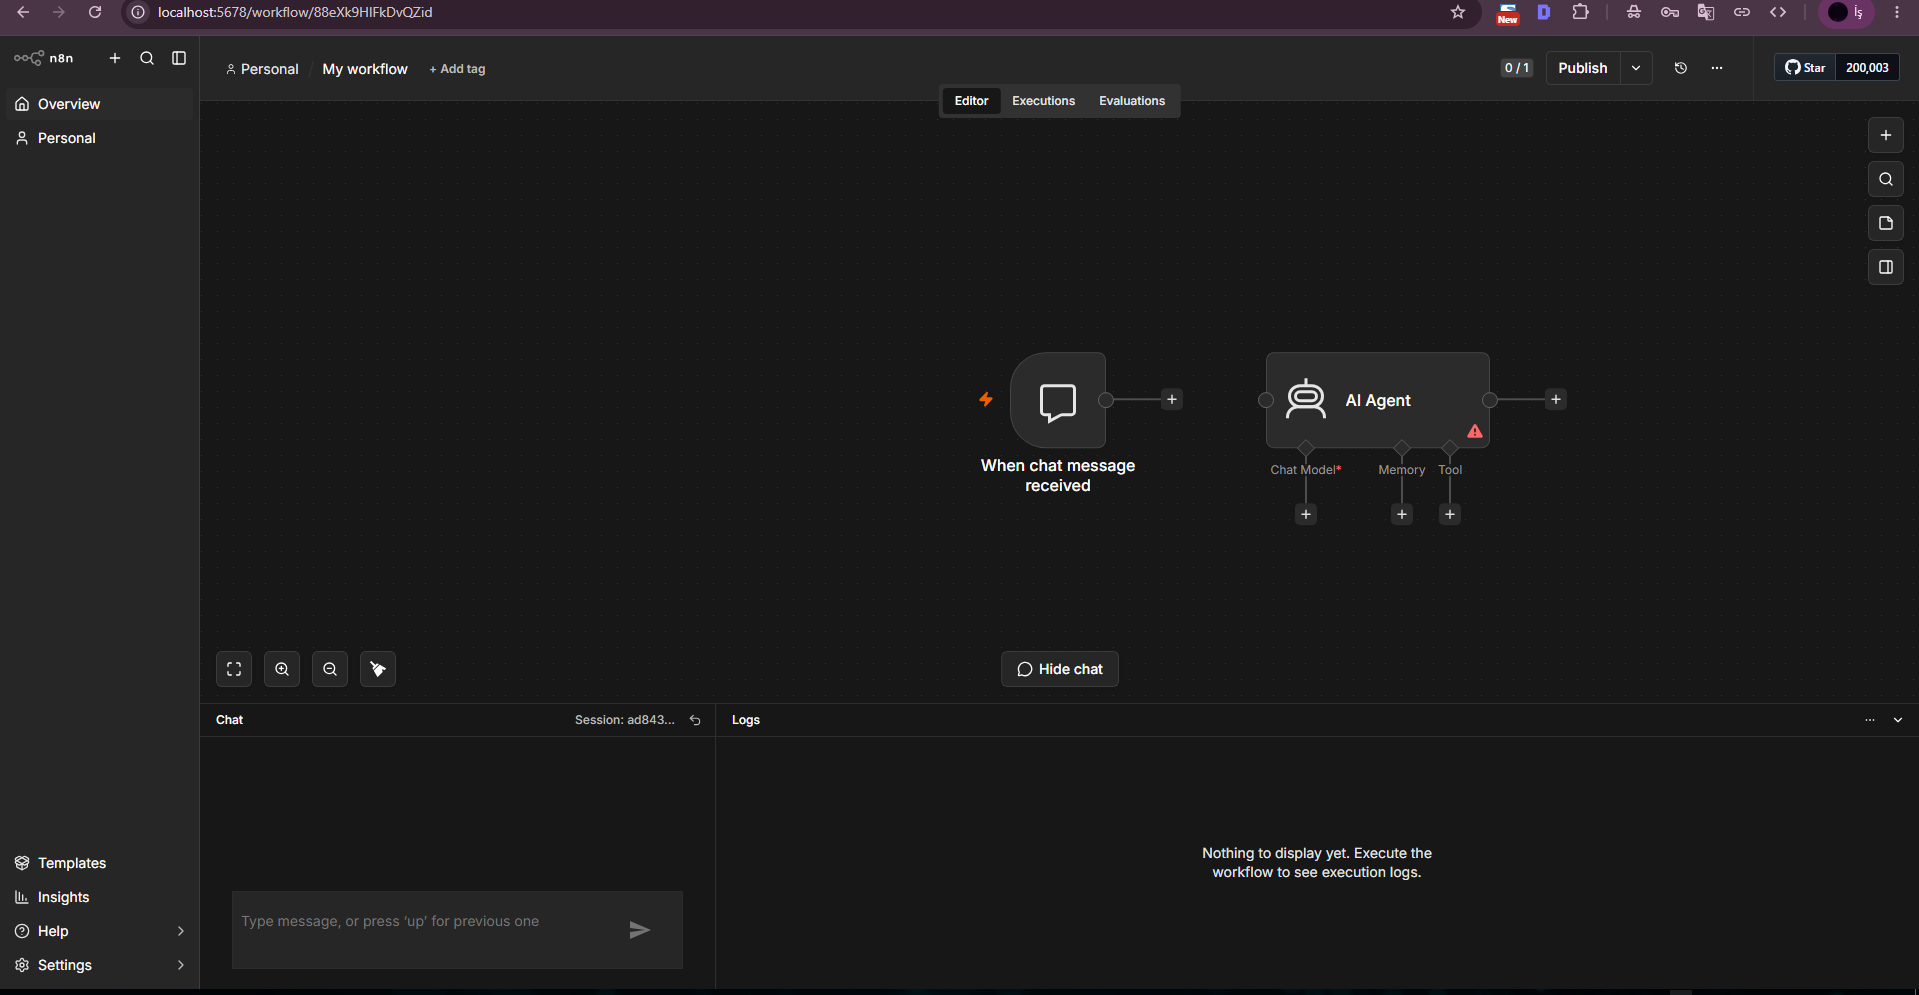Open the Personal project in the sidebar

click(99, 138)
